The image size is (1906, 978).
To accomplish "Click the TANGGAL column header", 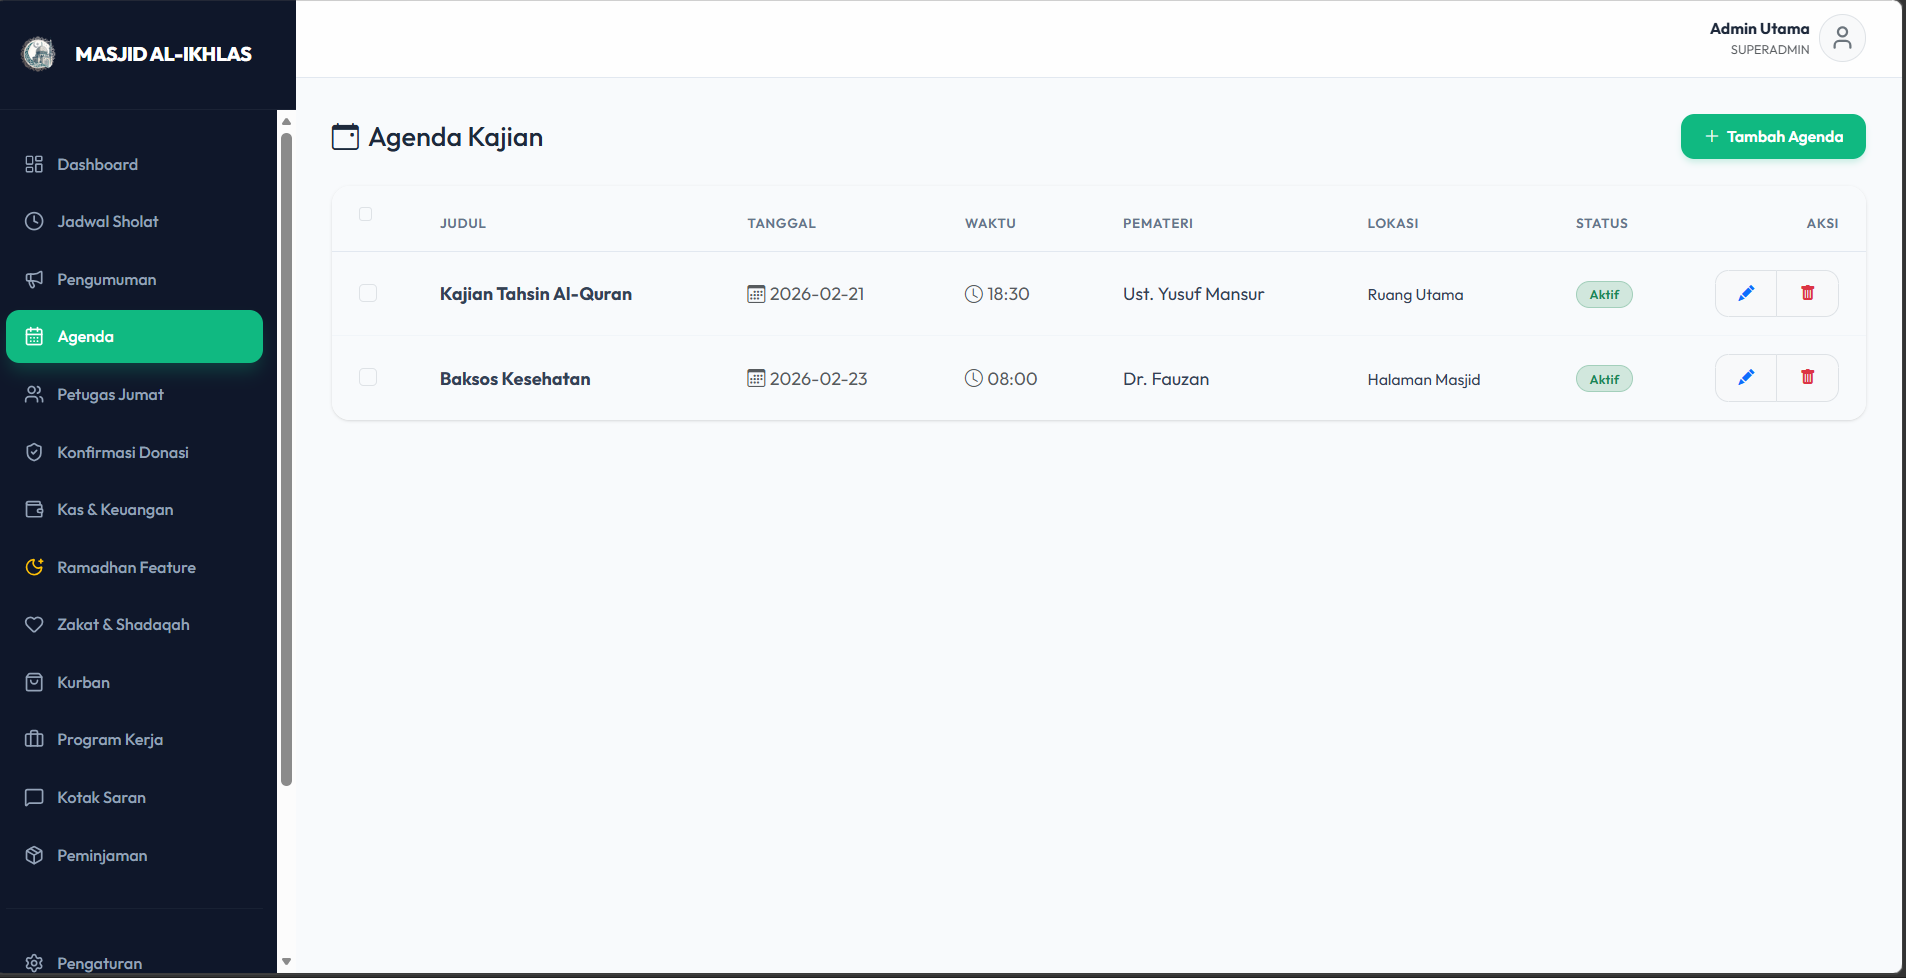I will (781, 223).
